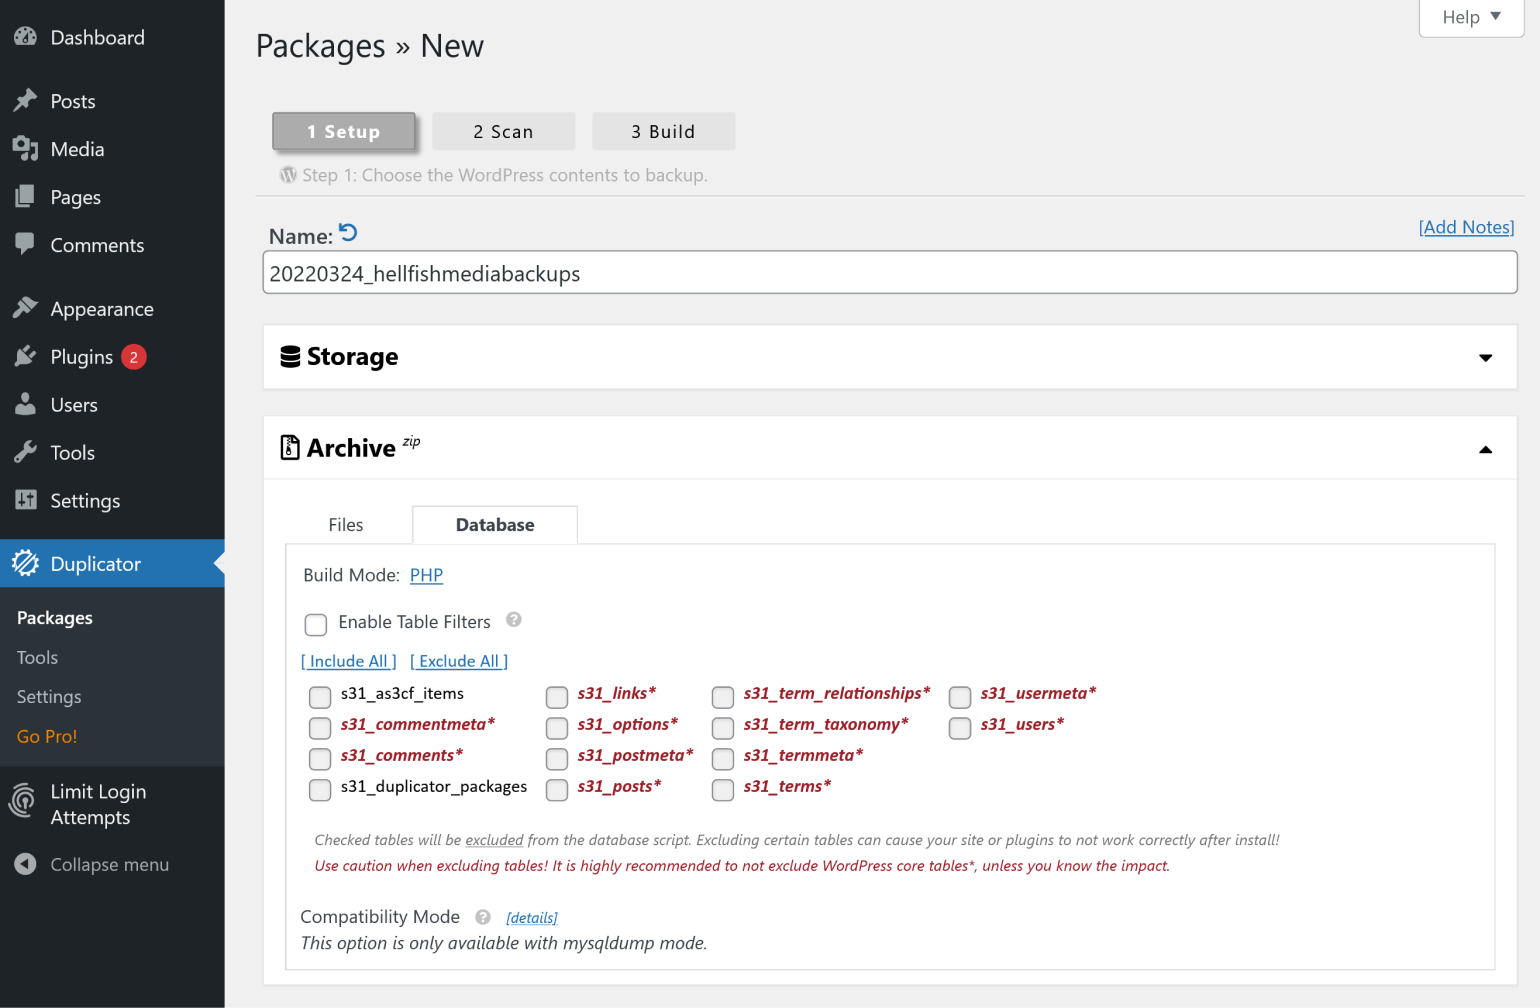Check the s31_posts table checkbox
Screen dimensions: 1540x1008
(x=557, y=790)
